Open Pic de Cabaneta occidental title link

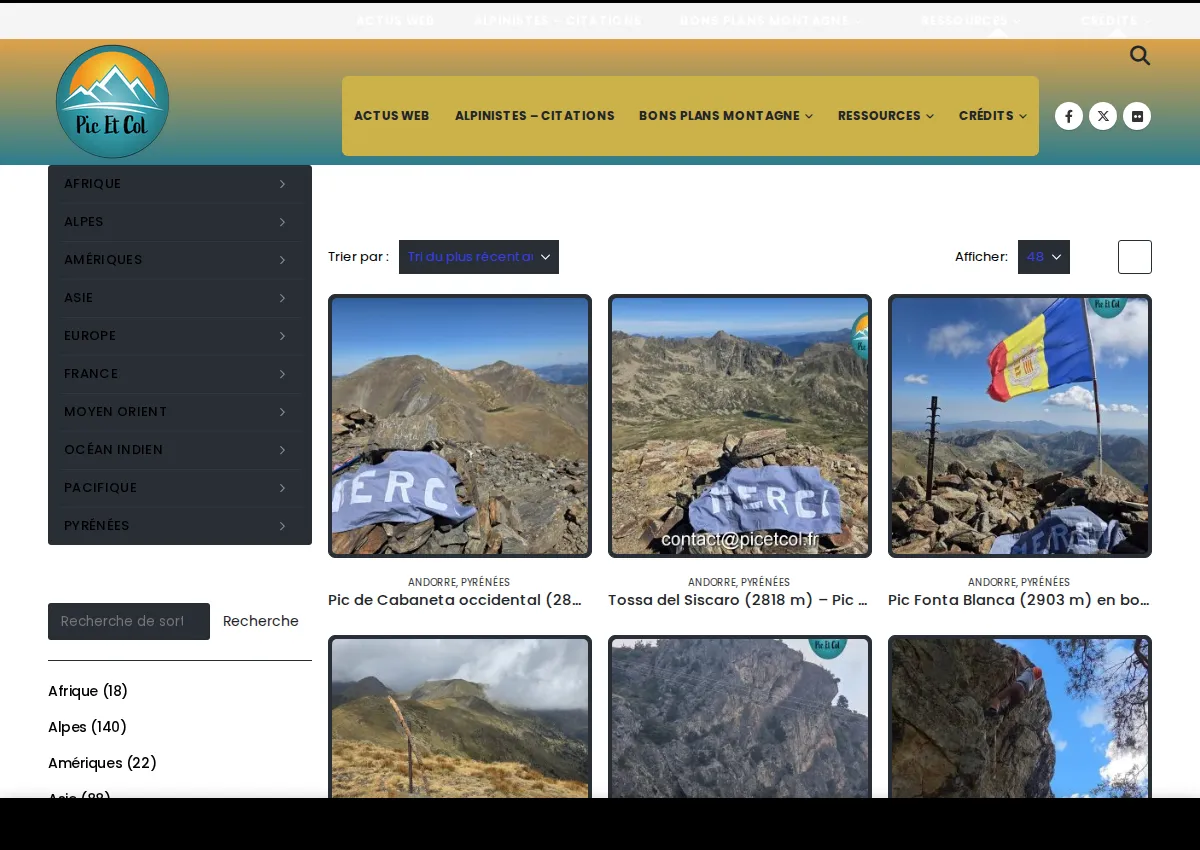456,600
